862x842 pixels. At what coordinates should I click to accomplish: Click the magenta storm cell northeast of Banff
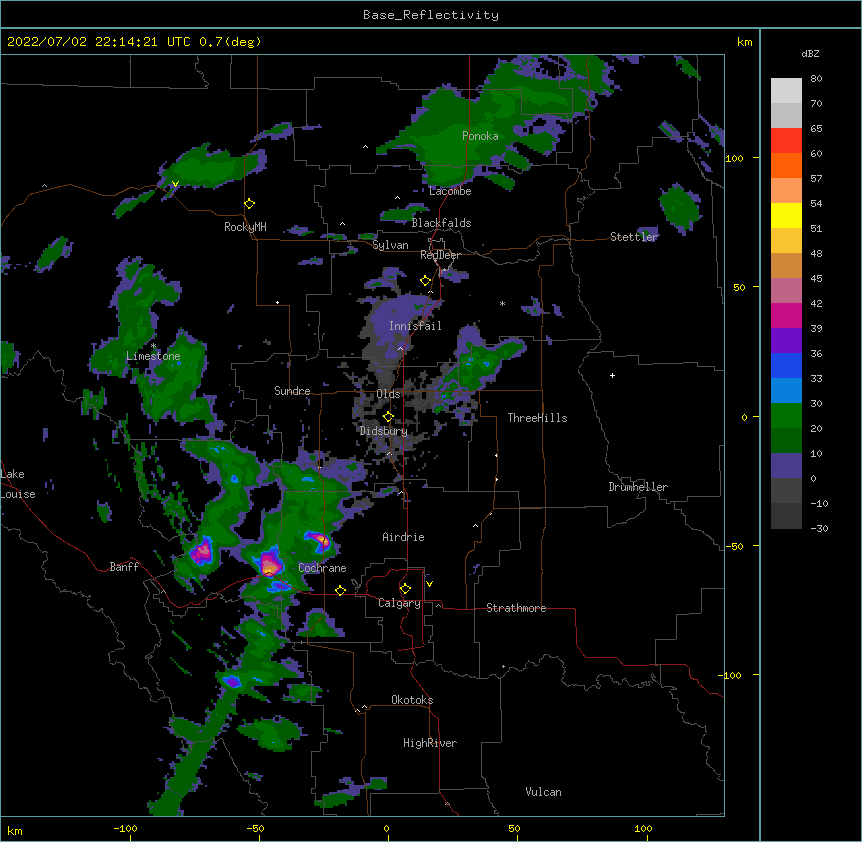pyautogui.click(x=202, y=551)
